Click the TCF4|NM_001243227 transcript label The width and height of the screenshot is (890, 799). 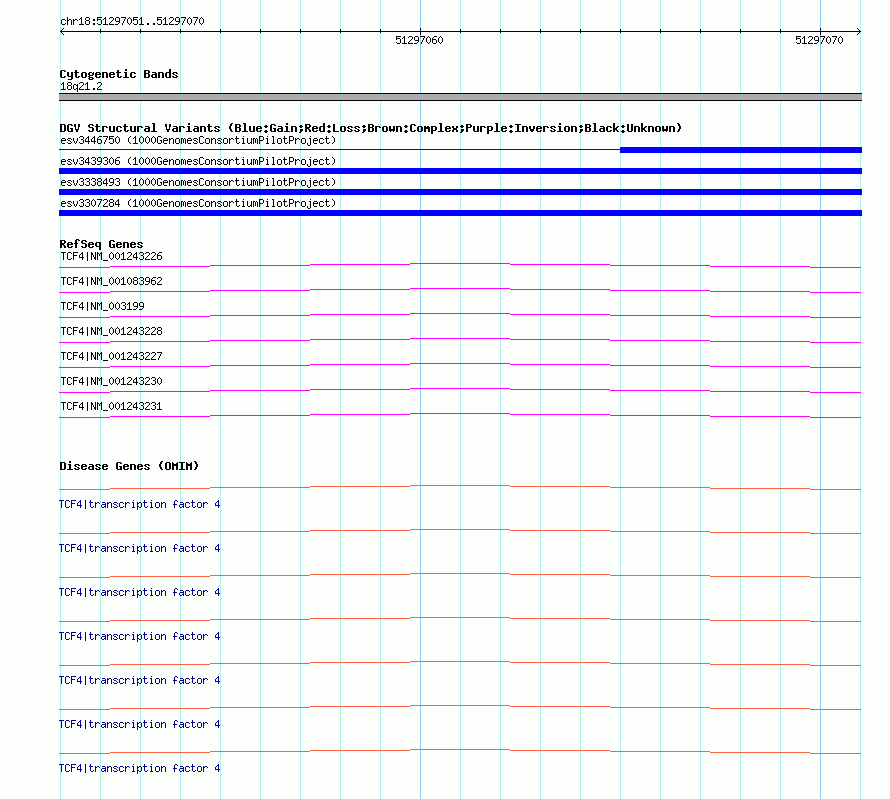(x=111, y=356)
